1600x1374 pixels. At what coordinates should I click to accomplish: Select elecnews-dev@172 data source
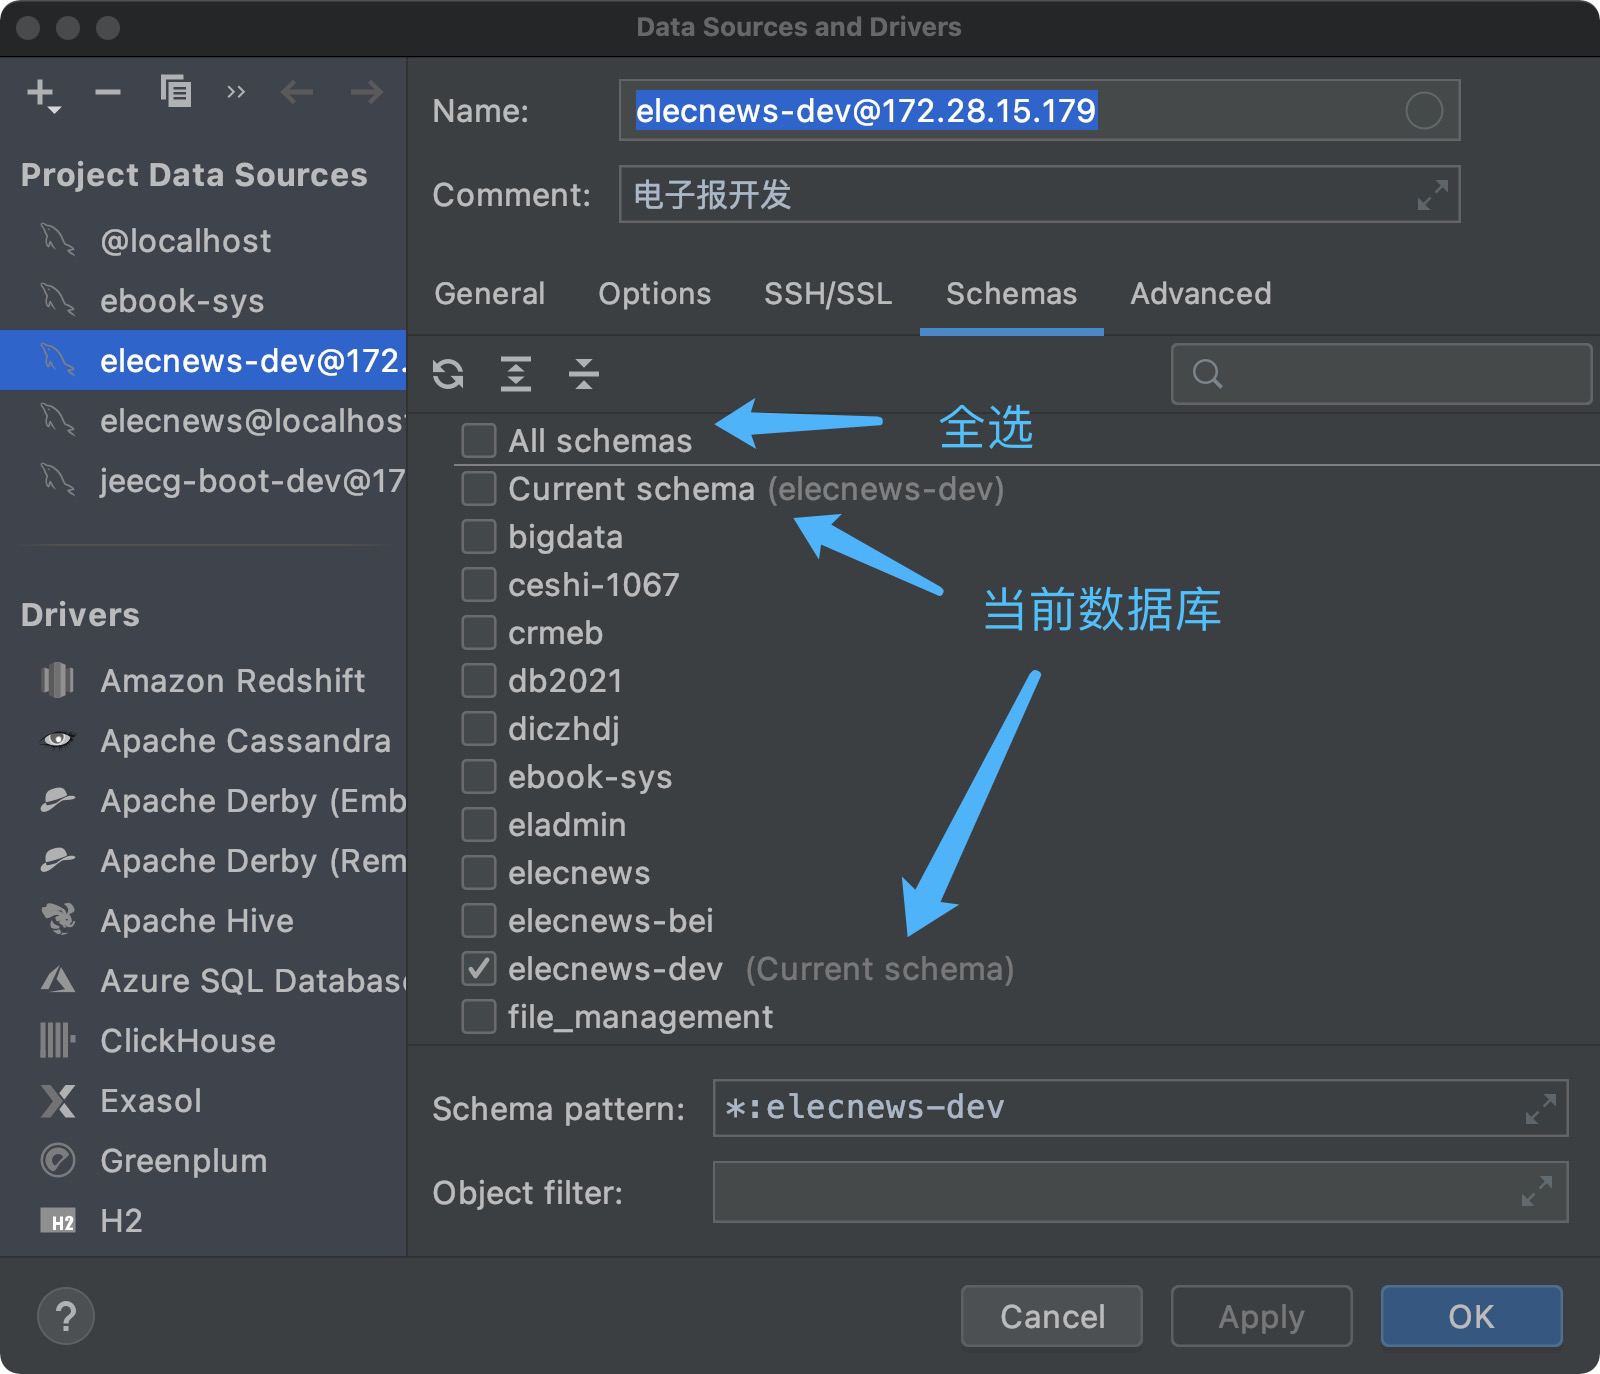click(203, 360)
